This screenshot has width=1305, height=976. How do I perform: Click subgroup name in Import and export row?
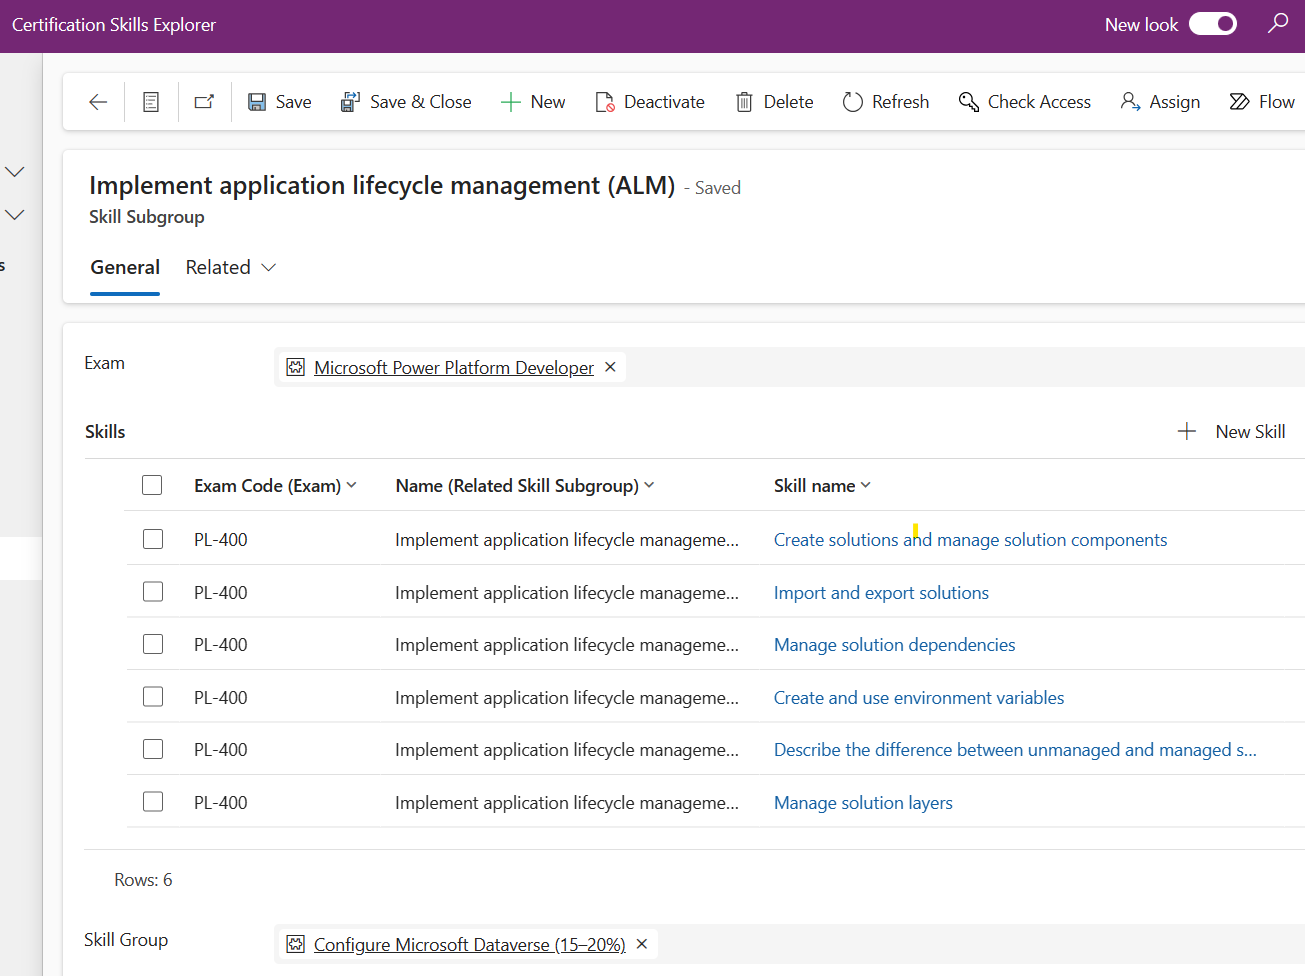(x=567, y=592)
